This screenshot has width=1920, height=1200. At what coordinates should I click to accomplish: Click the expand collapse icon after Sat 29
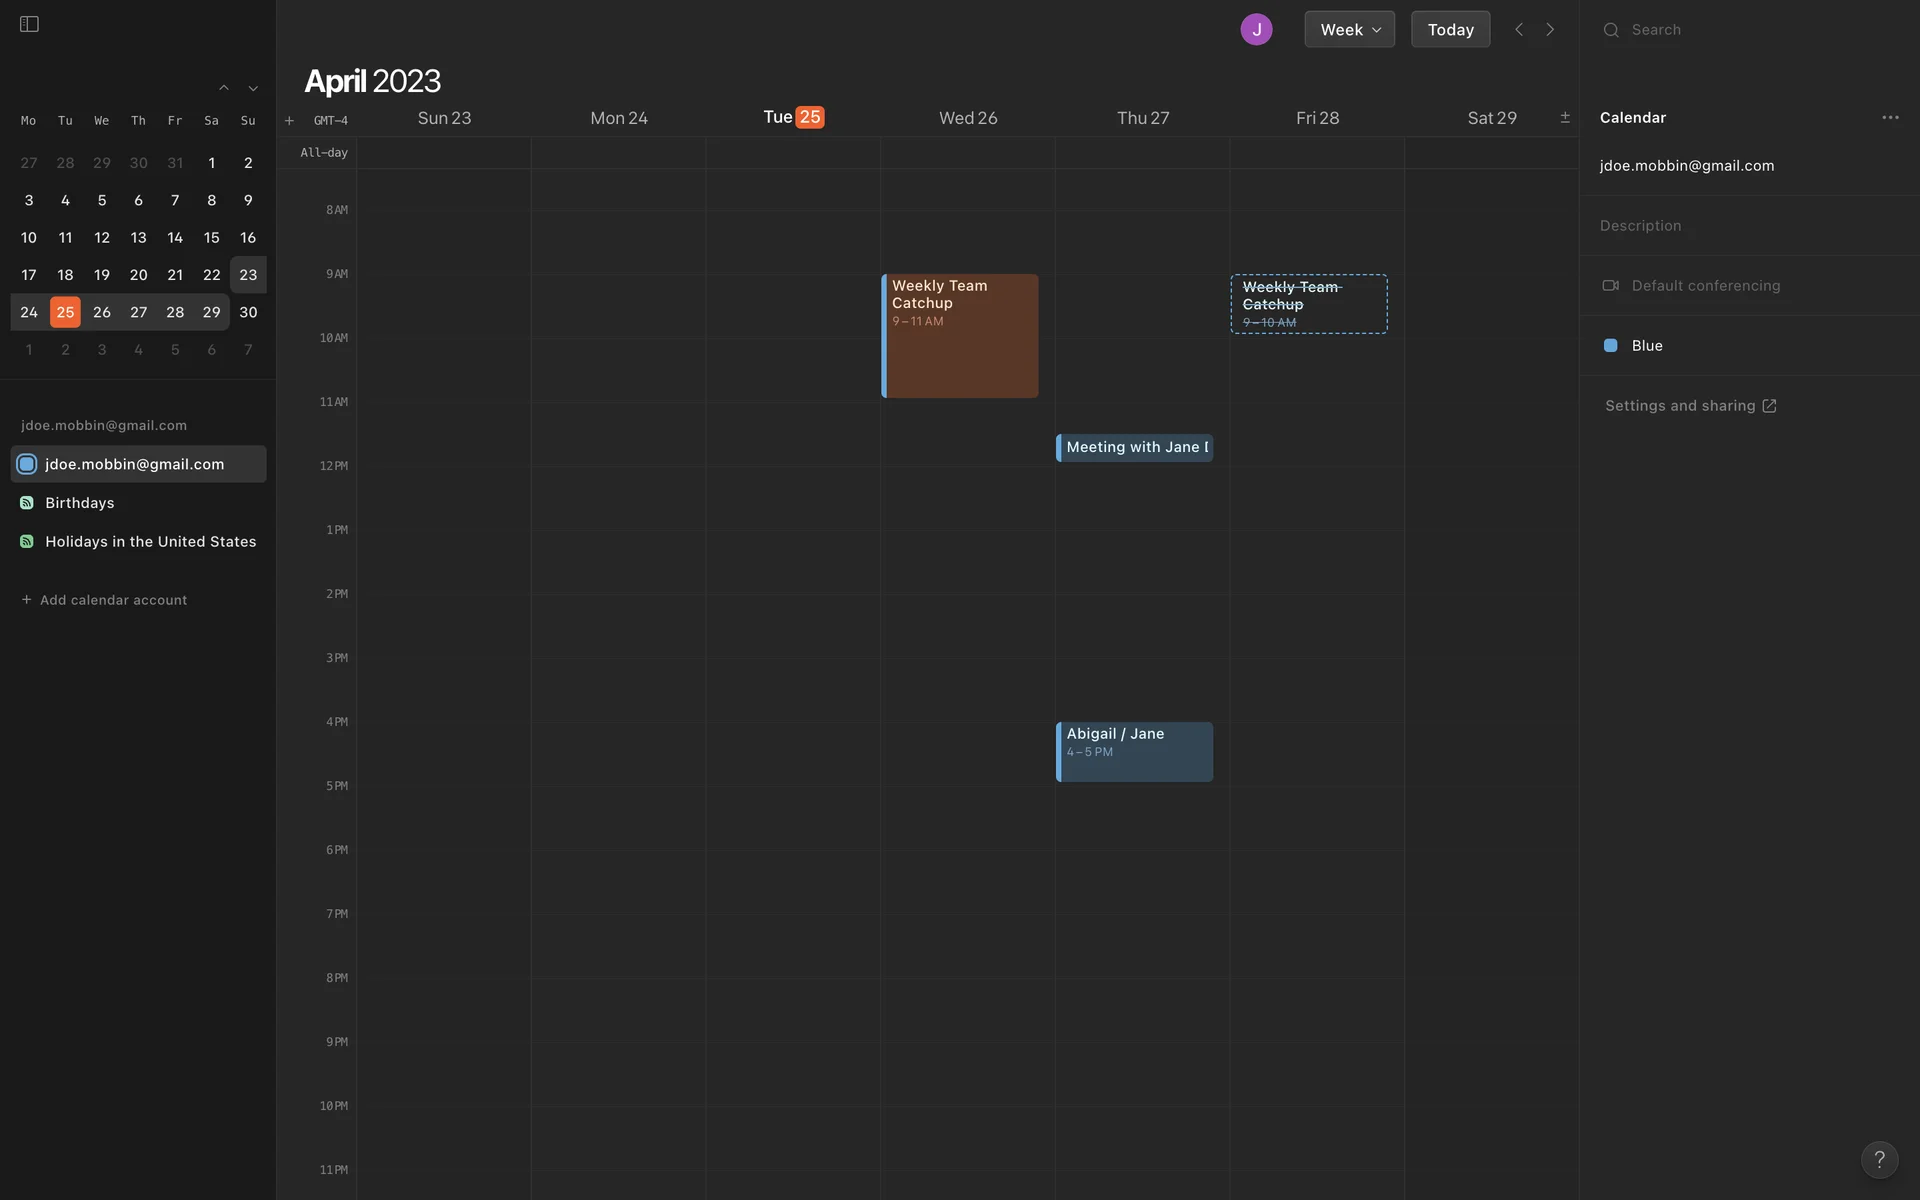click(1565, 118)
